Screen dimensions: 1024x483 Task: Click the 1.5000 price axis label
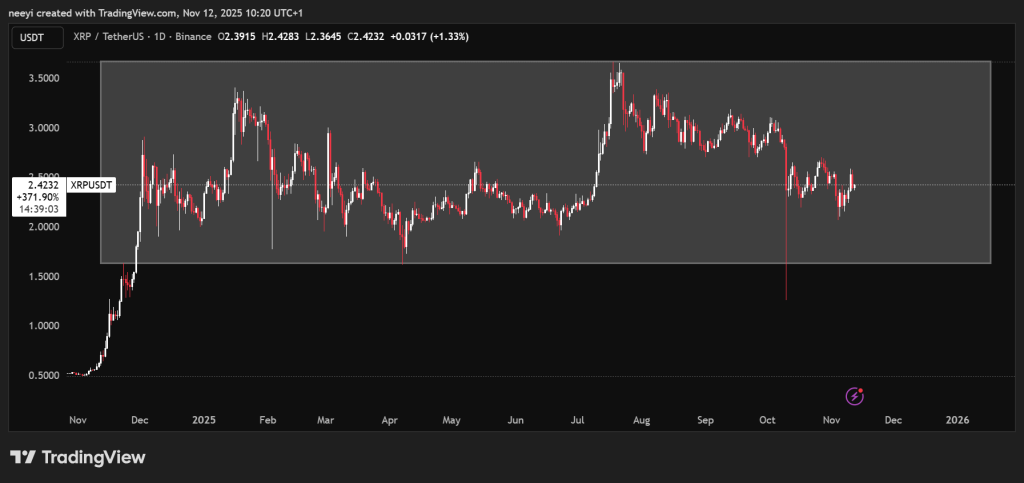point(40,276)
